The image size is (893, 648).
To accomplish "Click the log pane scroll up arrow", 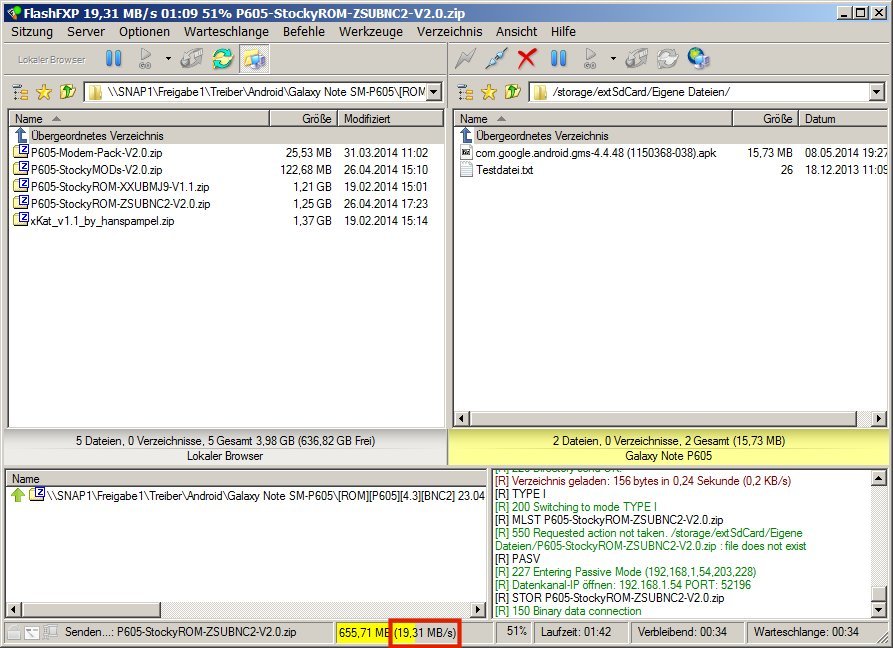I will click(x=879, y=478).
